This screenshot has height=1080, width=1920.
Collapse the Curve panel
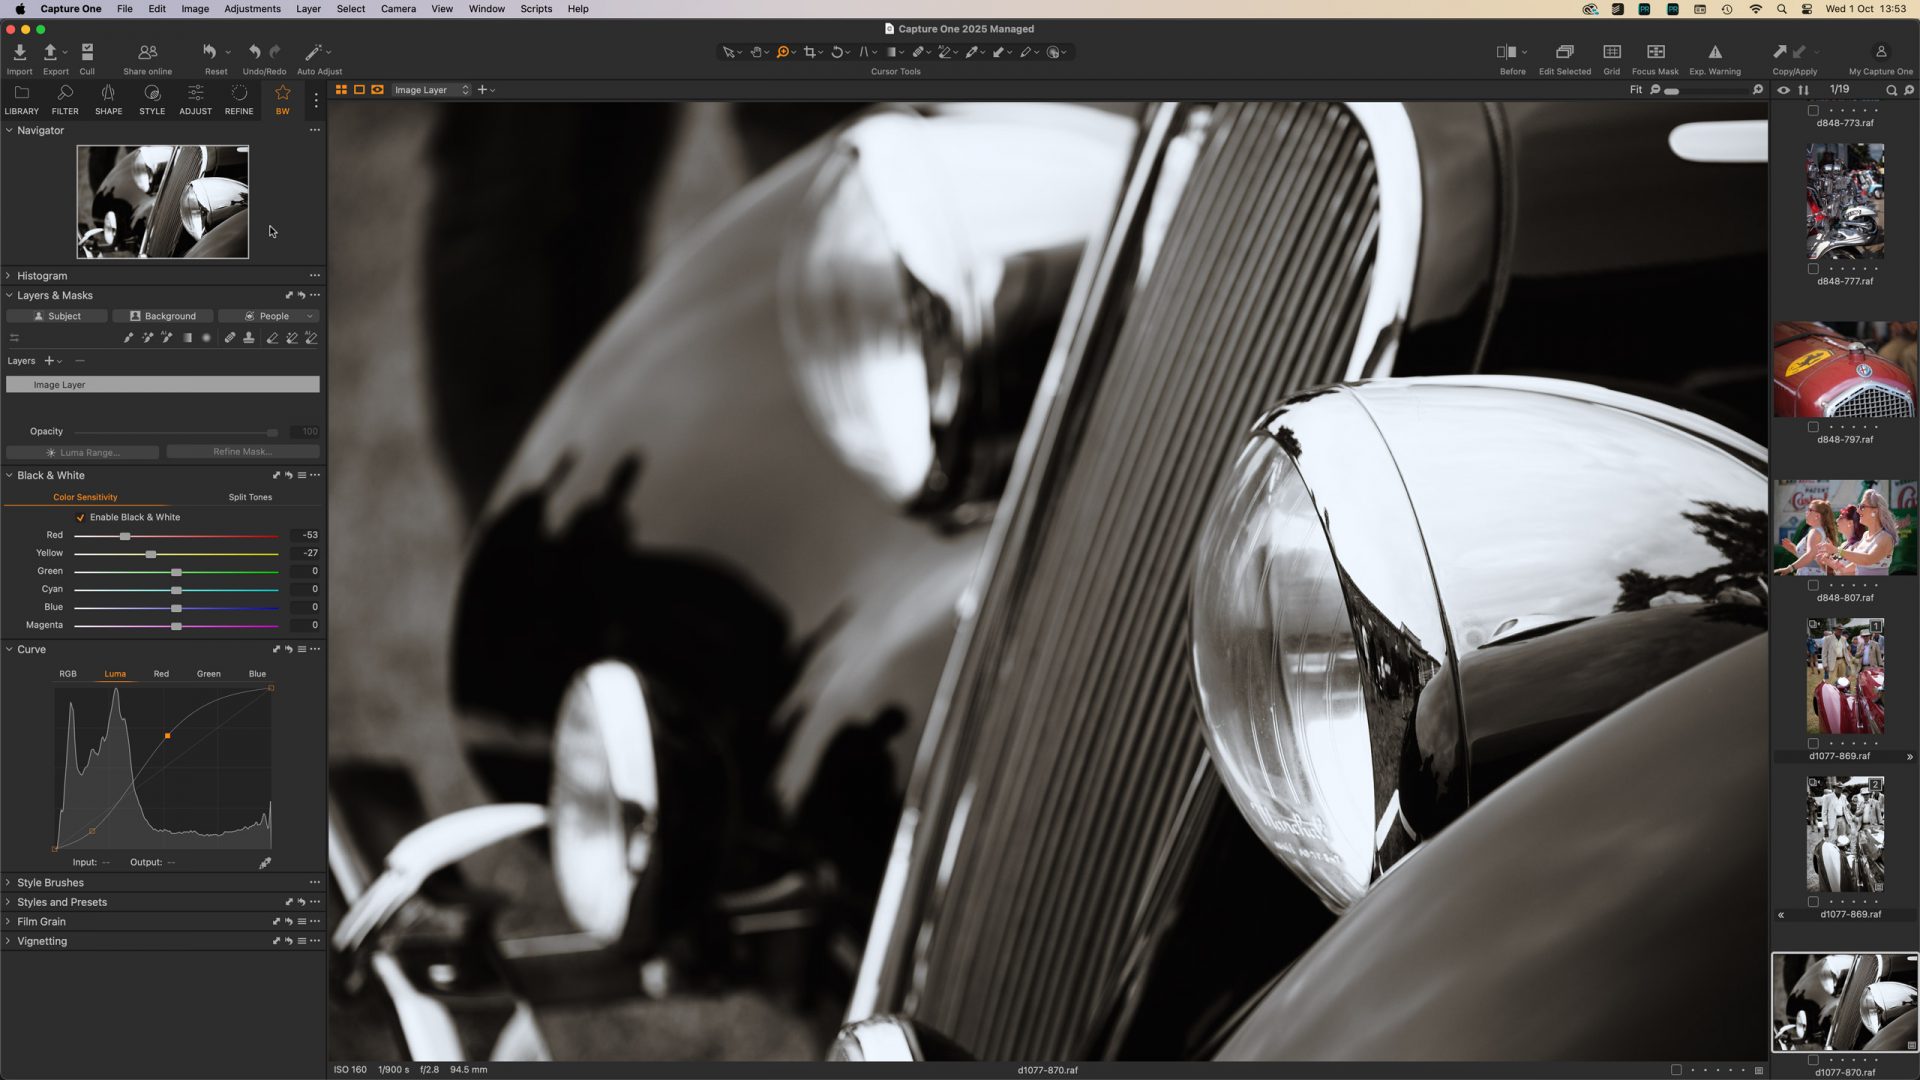coord(9,649)
